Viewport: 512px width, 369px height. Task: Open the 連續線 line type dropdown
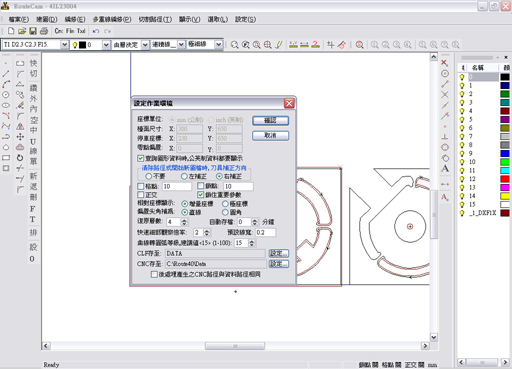tap(181, 44)
